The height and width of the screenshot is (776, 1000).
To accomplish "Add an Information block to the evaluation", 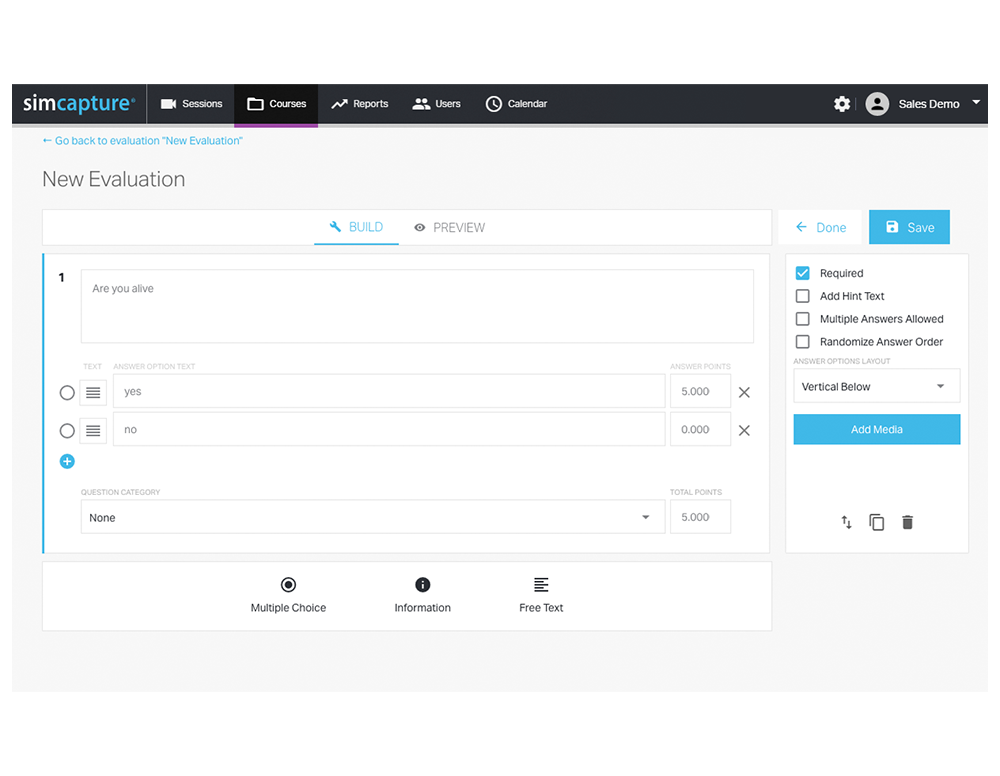I will point(422,595).
